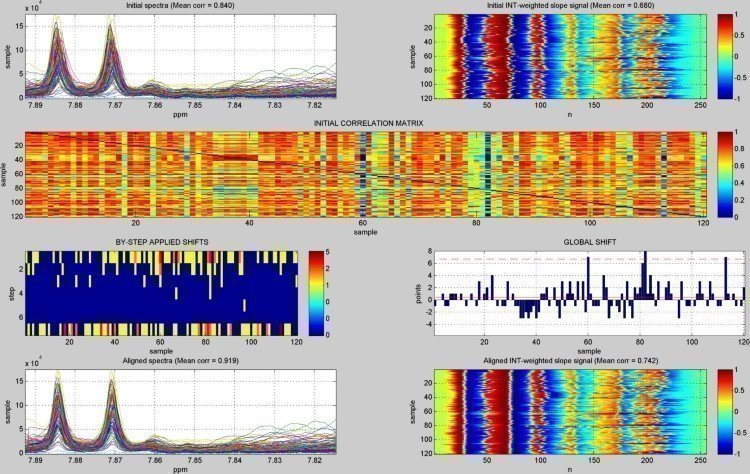Click the colorbar beside the Initial INT-weighted heatmap

[724, 56]
